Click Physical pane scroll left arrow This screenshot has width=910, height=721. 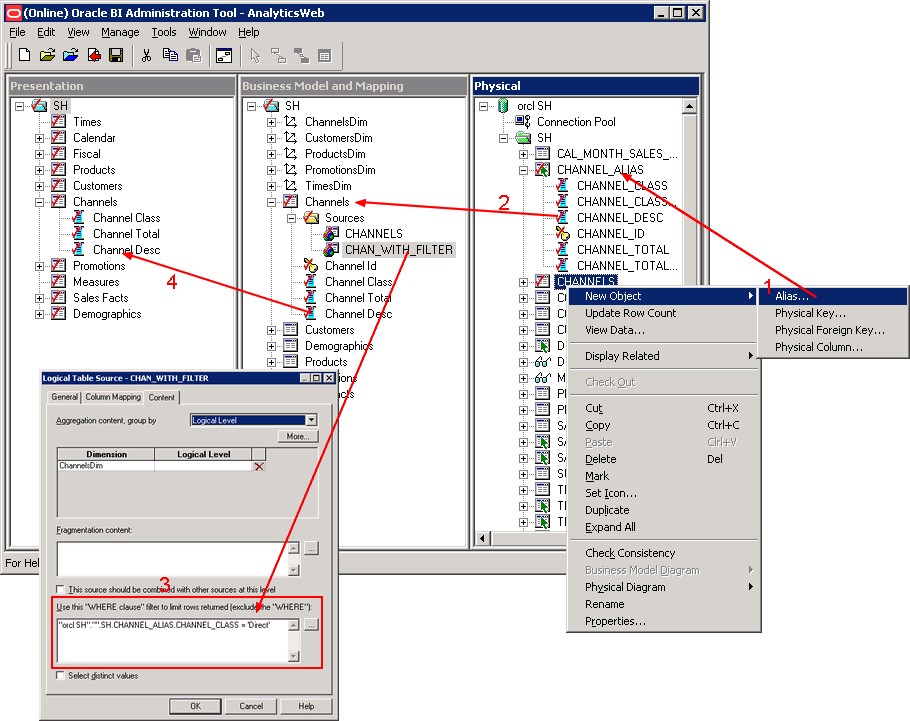482,538
